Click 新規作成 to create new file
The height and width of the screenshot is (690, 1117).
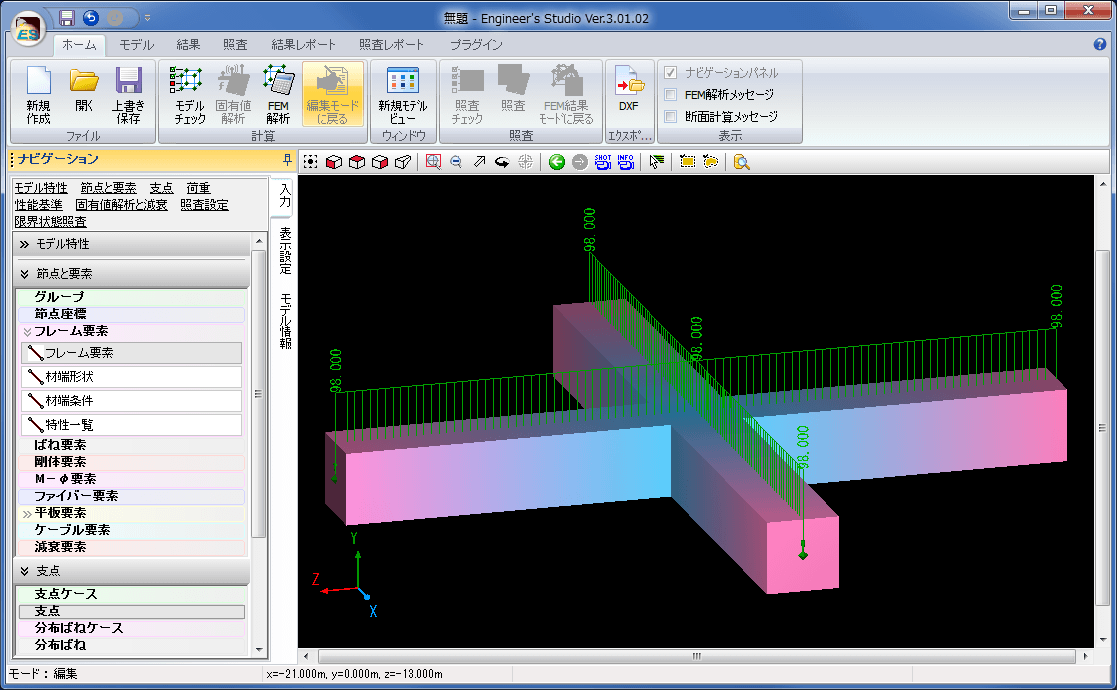(38, 95)
